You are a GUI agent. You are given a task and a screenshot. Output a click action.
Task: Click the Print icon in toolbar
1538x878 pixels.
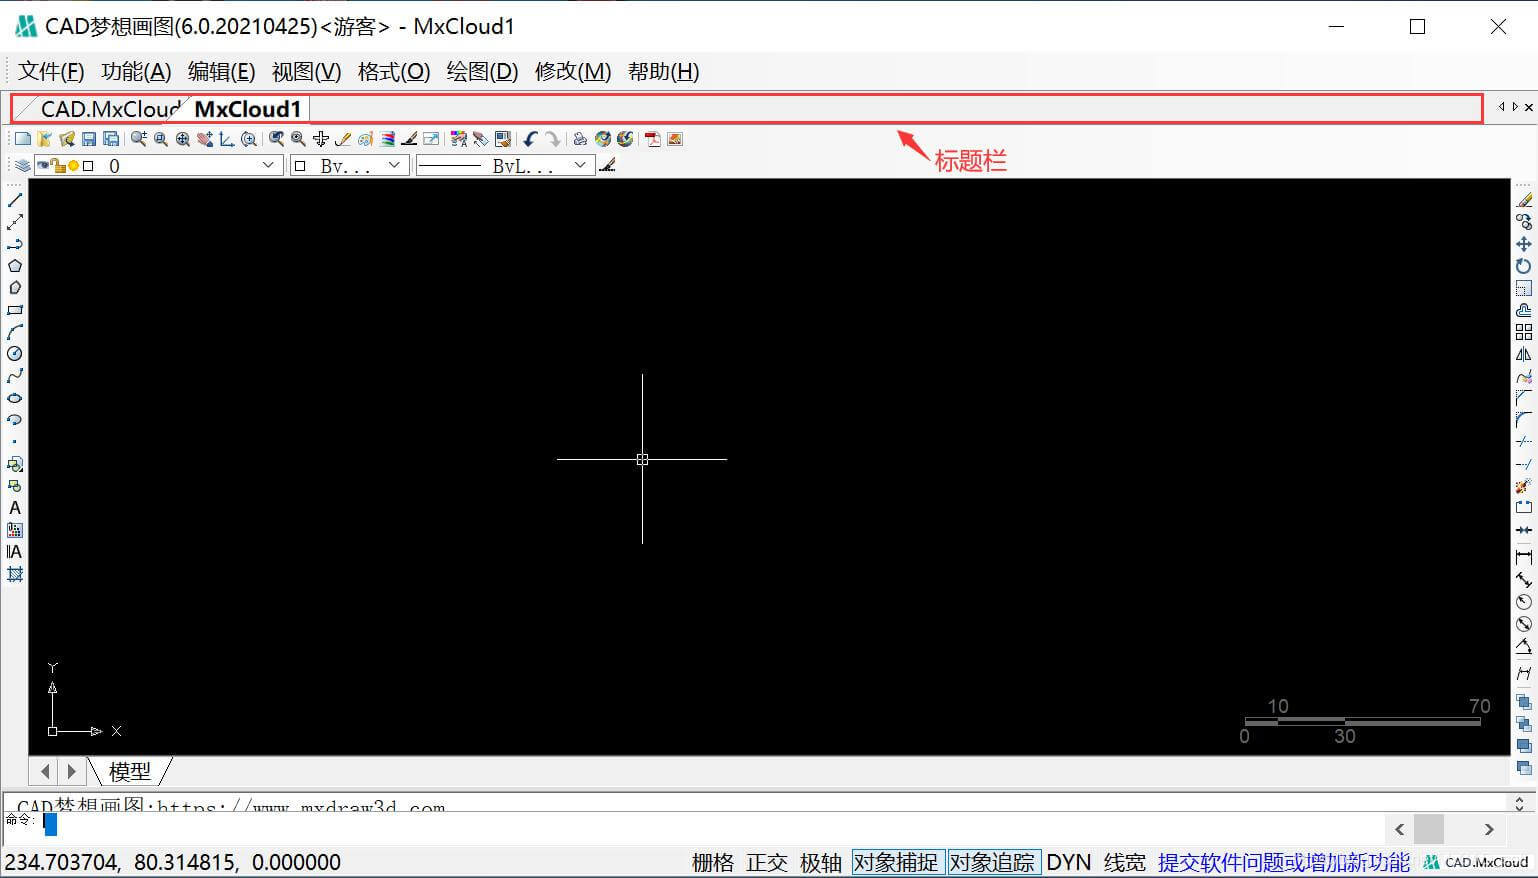[x=579, y=139]
